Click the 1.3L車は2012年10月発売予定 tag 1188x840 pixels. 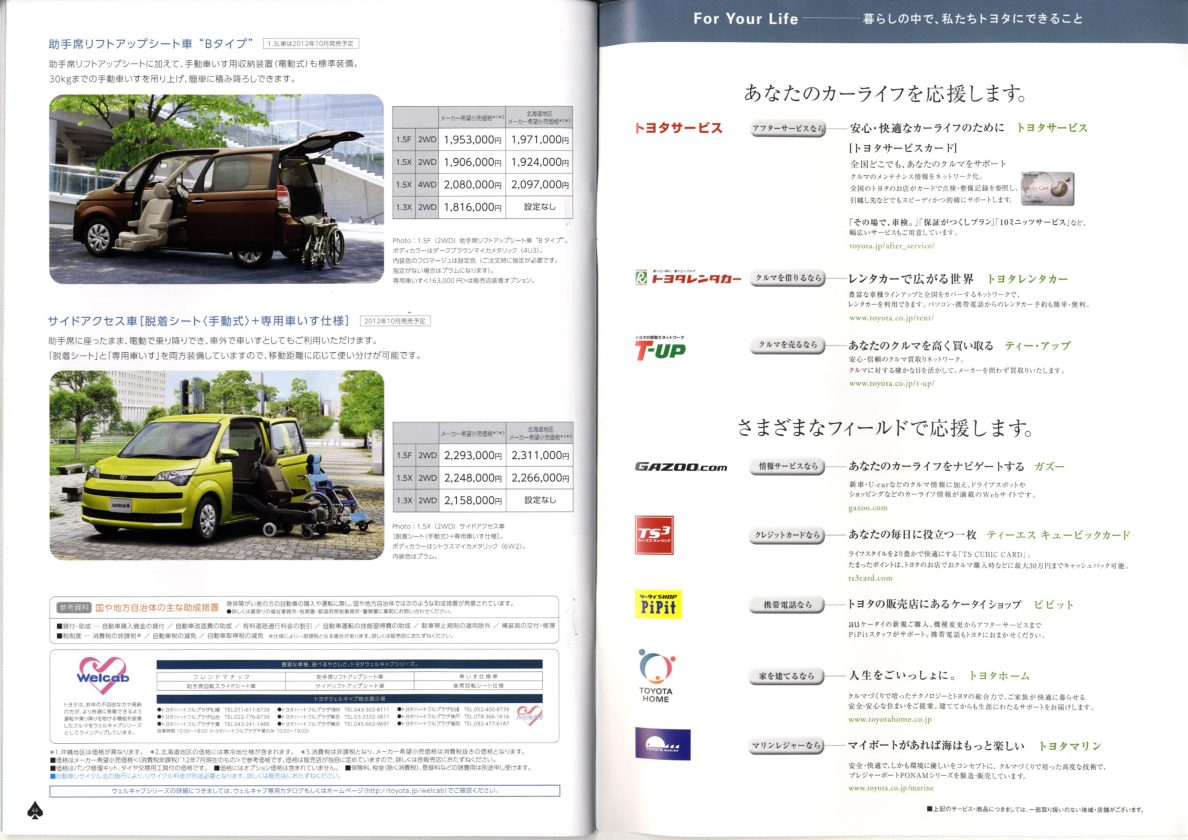click(x=311, y=44)
